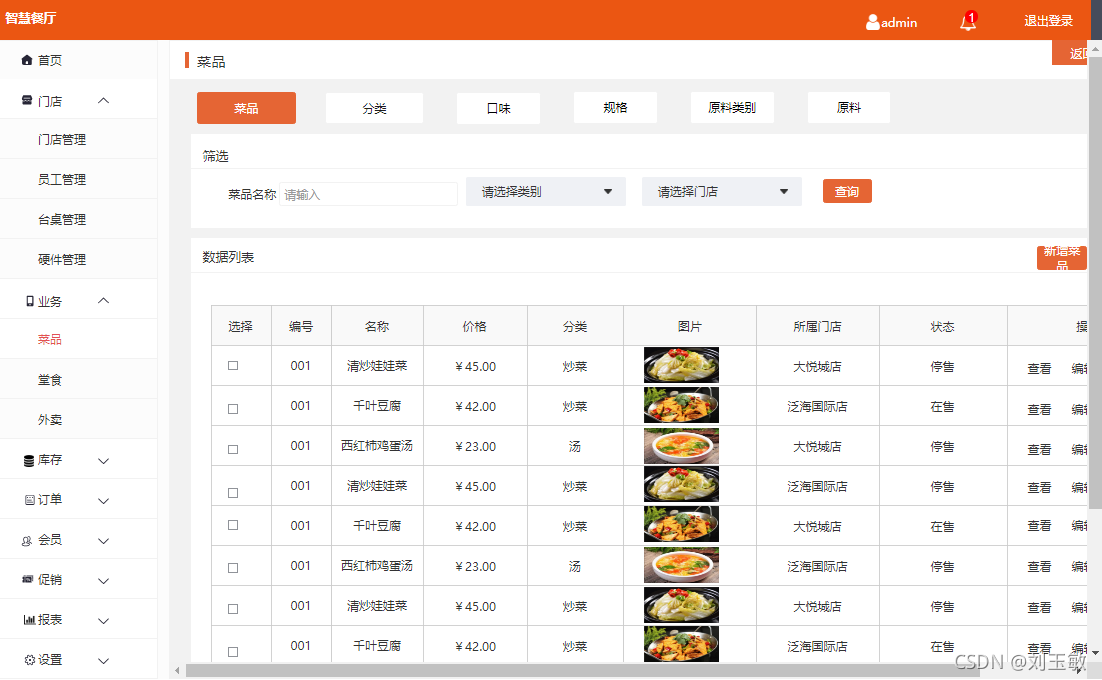
Task: Open 堂食 in the sidebar
Action: [x=50, y=380]
